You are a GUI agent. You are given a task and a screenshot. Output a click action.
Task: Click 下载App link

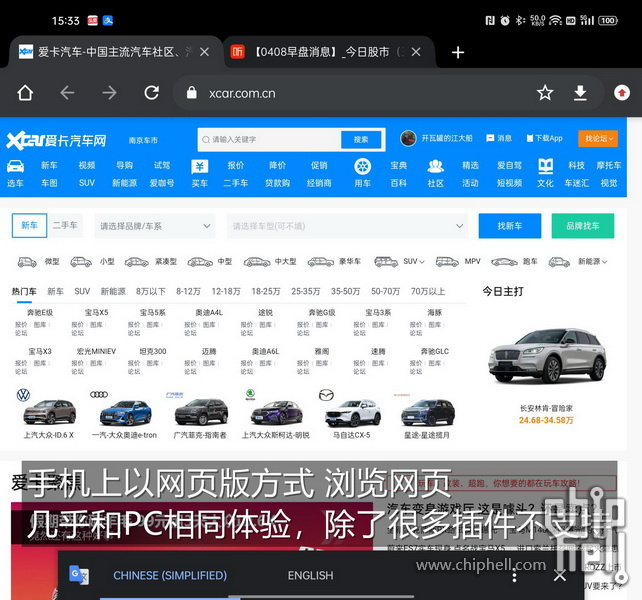[545, 138]
